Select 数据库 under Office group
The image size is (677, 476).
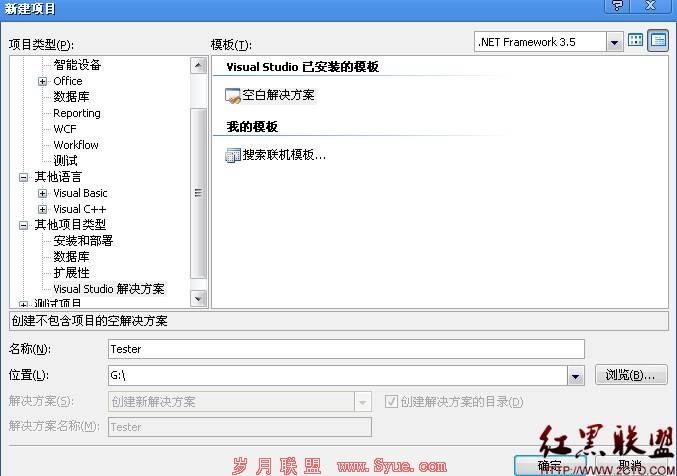(71, 97)
